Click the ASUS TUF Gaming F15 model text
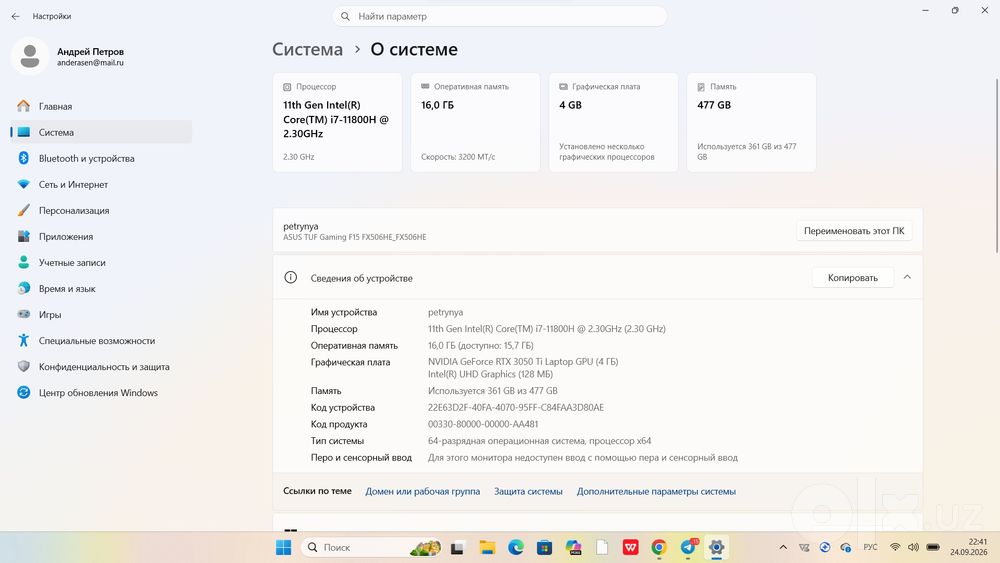Viewport: 1000px width, 563px height. click(355, 237)
